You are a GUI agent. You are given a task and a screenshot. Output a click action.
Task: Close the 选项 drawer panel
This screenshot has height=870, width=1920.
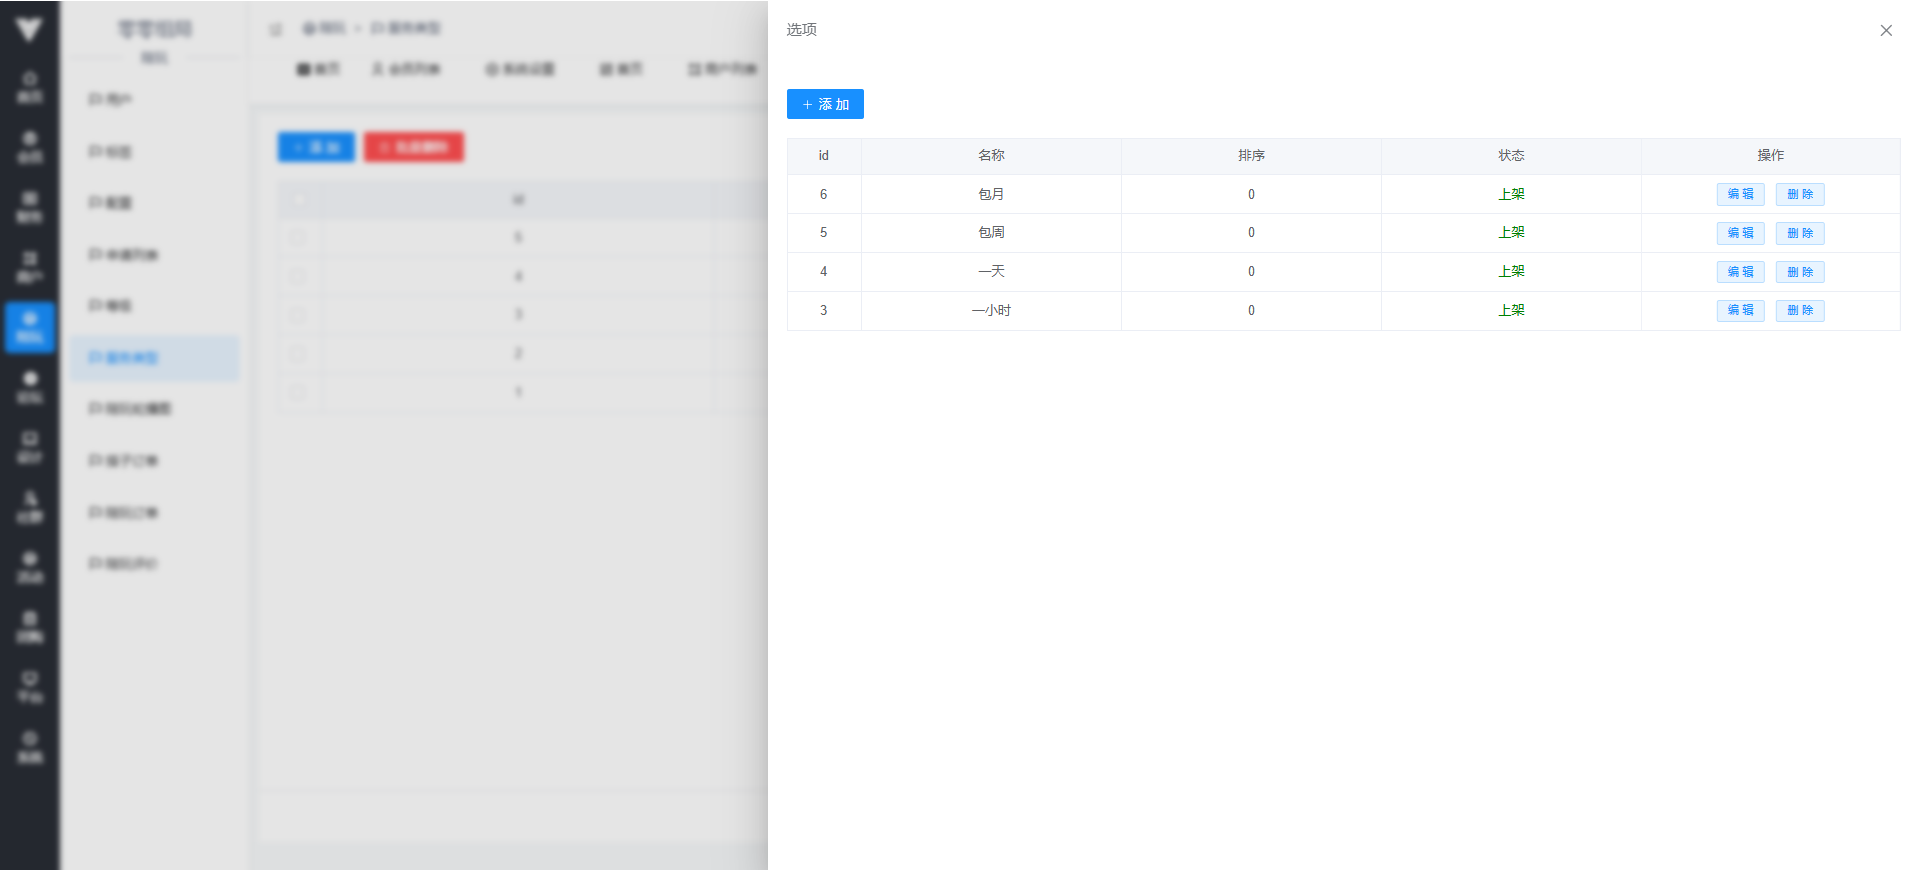click(x=1886, y=31)
